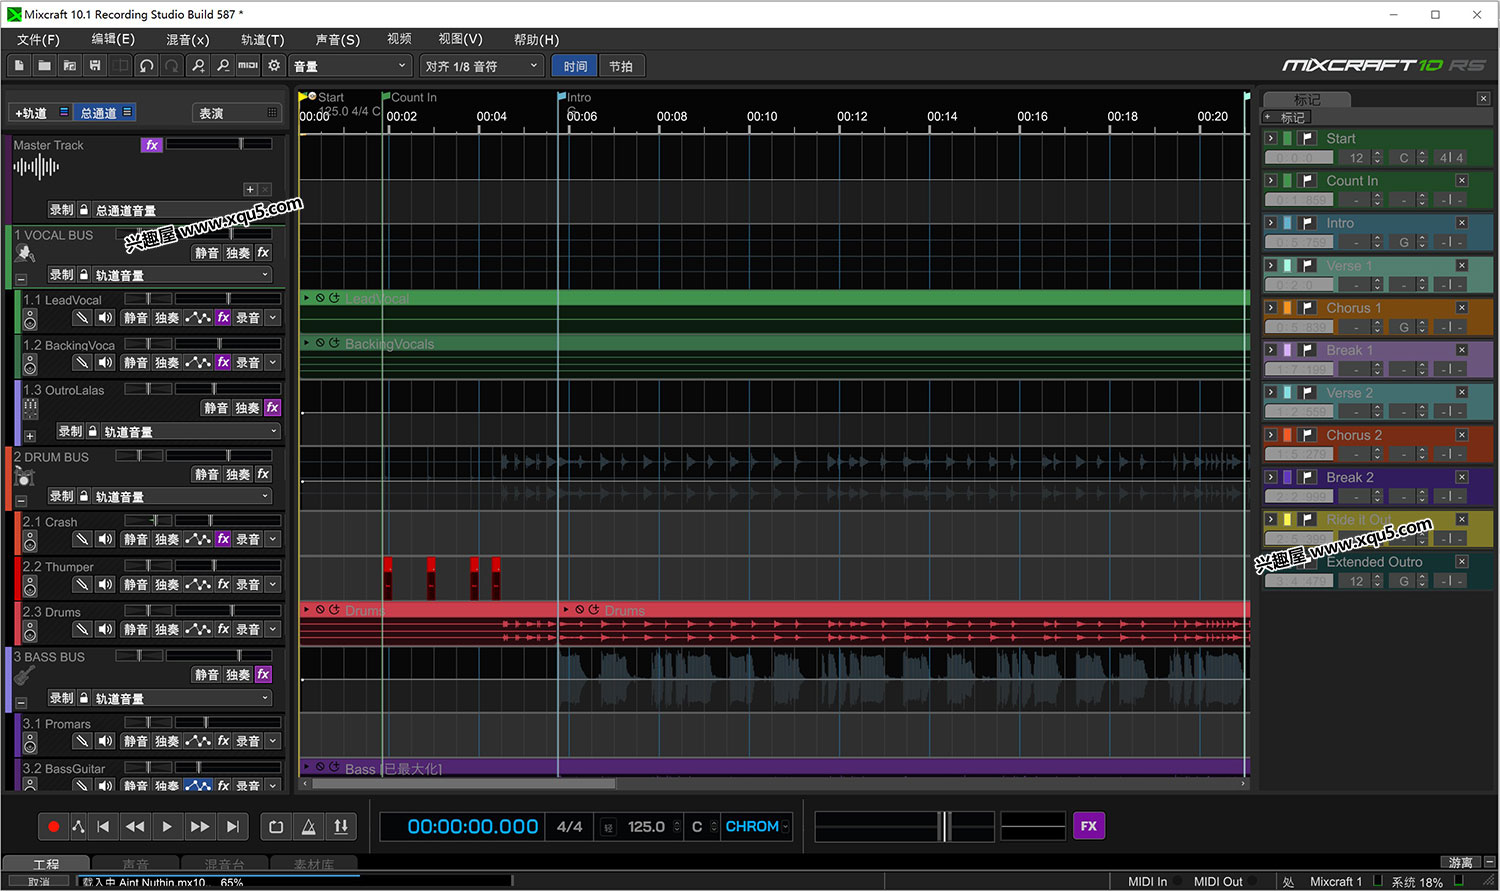
Task: Arm the Thumper track for recording
Action: (248, 584)
